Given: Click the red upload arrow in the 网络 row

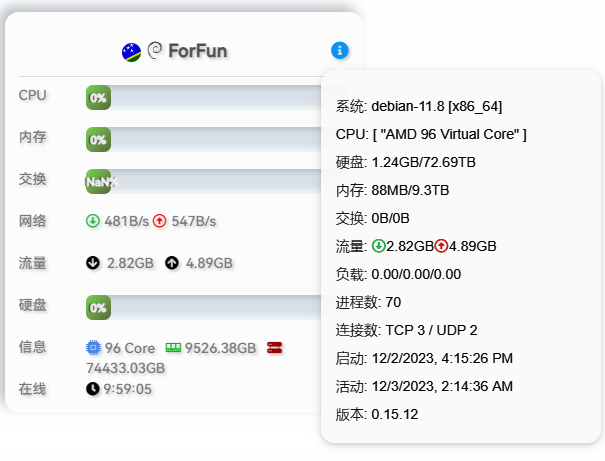Looking at the screenshot, I should pos(160,221).
